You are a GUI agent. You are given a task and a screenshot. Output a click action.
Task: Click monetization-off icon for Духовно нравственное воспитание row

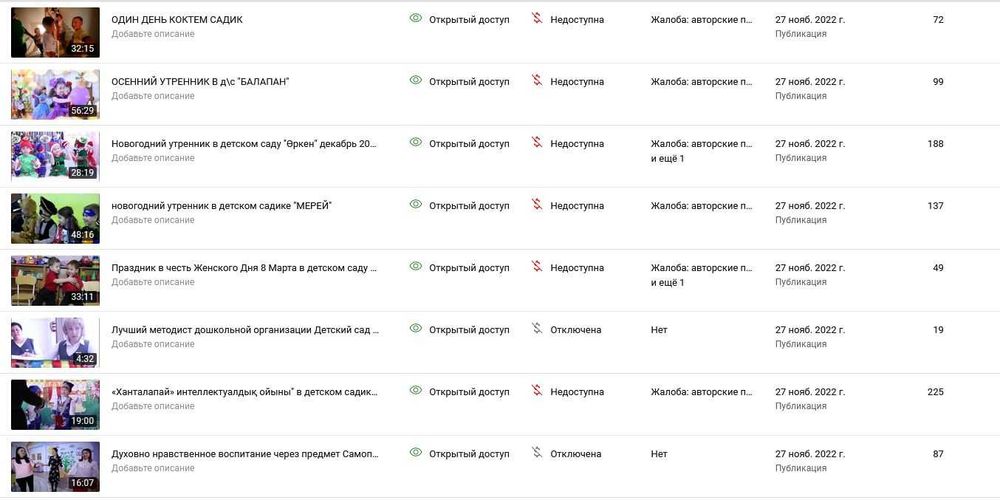point(537,453)
